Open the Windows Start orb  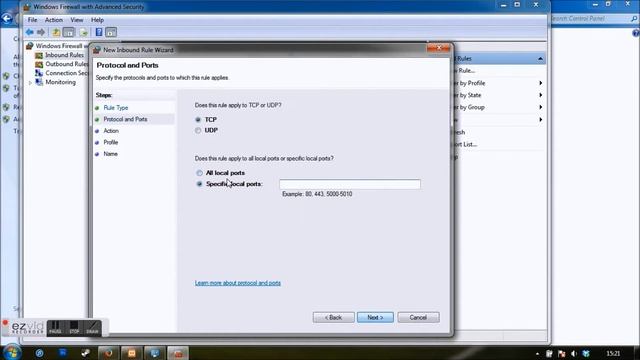[x=12, y=353]
